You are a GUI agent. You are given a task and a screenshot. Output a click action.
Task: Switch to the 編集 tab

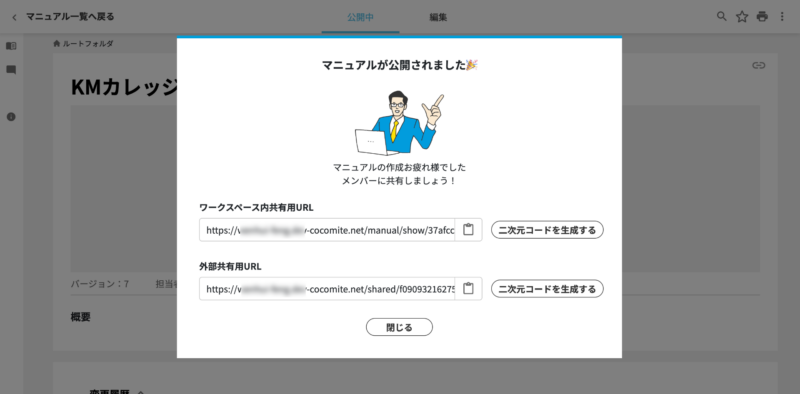(438, 17)
